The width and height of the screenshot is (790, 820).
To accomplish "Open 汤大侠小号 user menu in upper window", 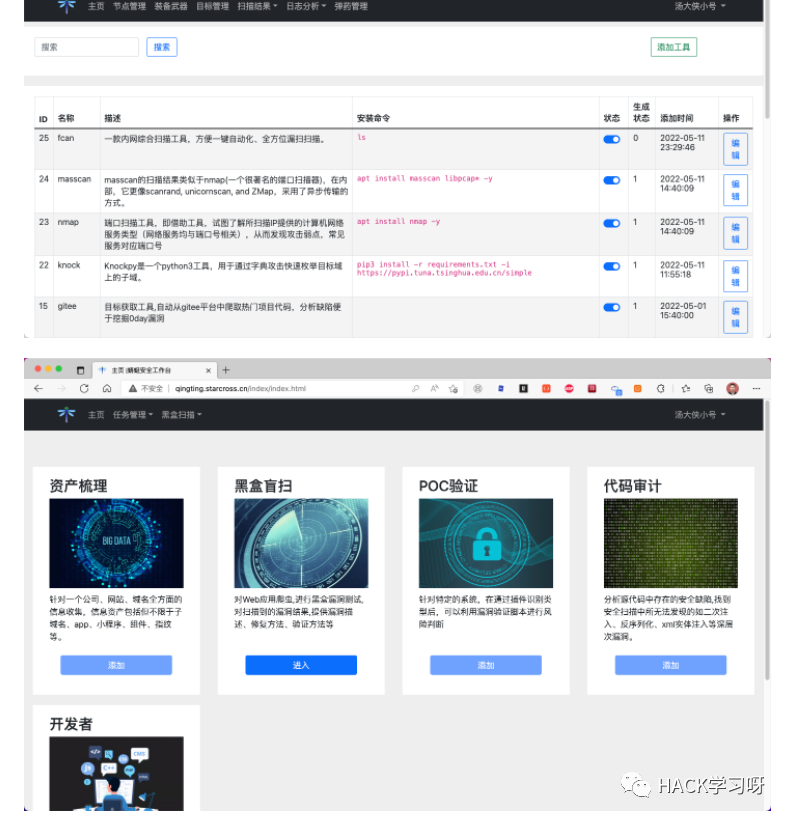I will click(700, 6).
